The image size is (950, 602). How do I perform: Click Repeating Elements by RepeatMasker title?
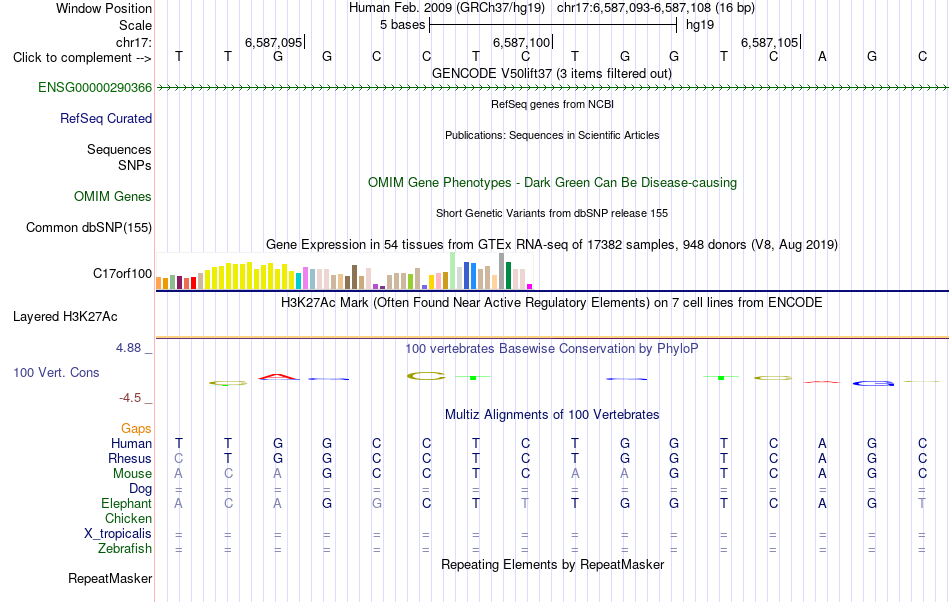(553, 565)
